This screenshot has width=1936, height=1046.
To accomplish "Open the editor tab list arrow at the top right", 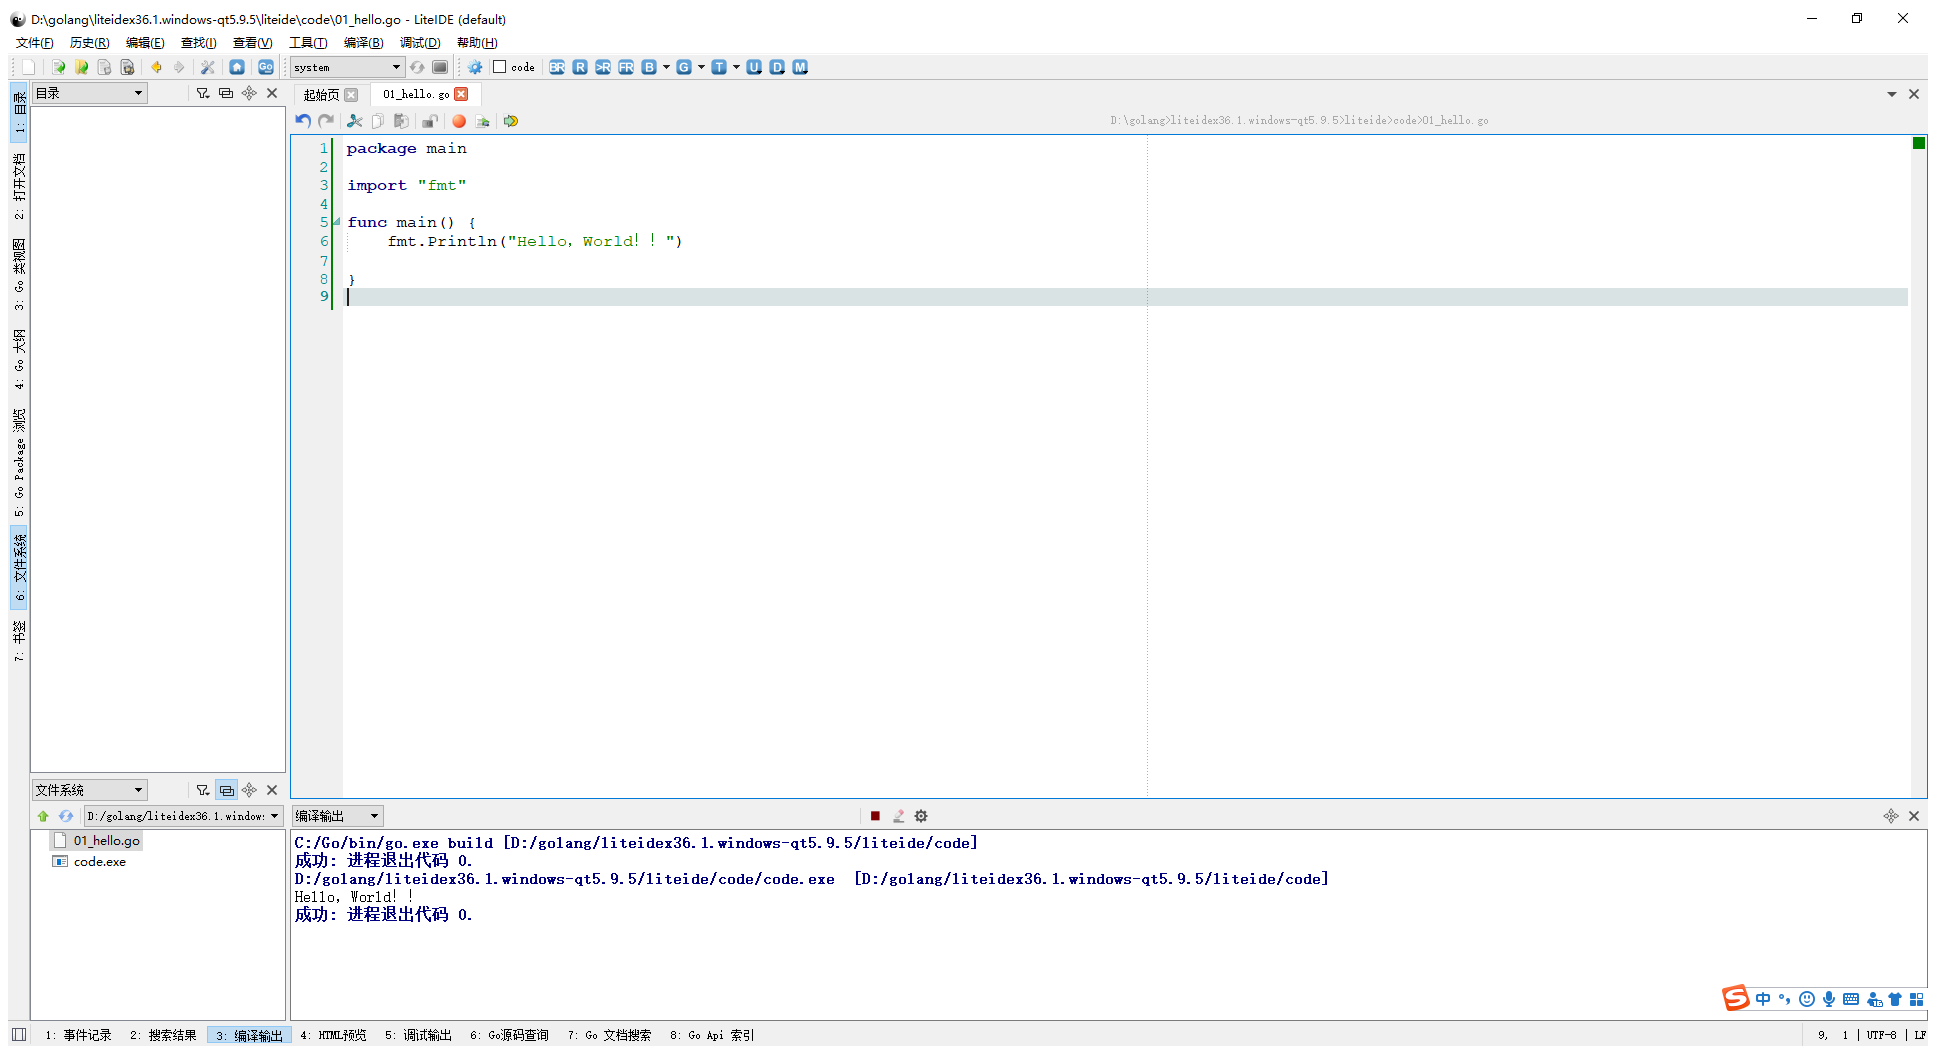I will click(x=1892, y=94).
